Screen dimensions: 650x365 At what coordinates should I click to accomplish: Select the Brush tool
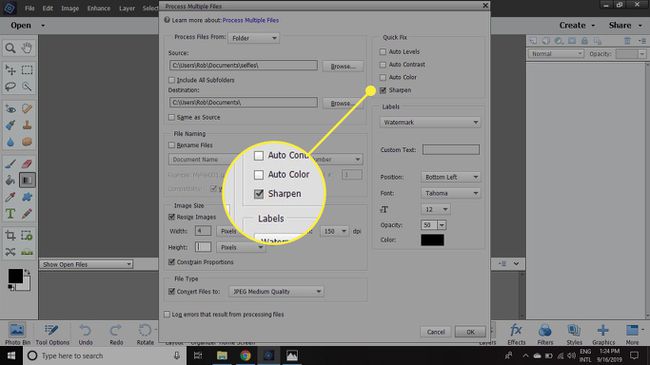click(x=10, y=164)
